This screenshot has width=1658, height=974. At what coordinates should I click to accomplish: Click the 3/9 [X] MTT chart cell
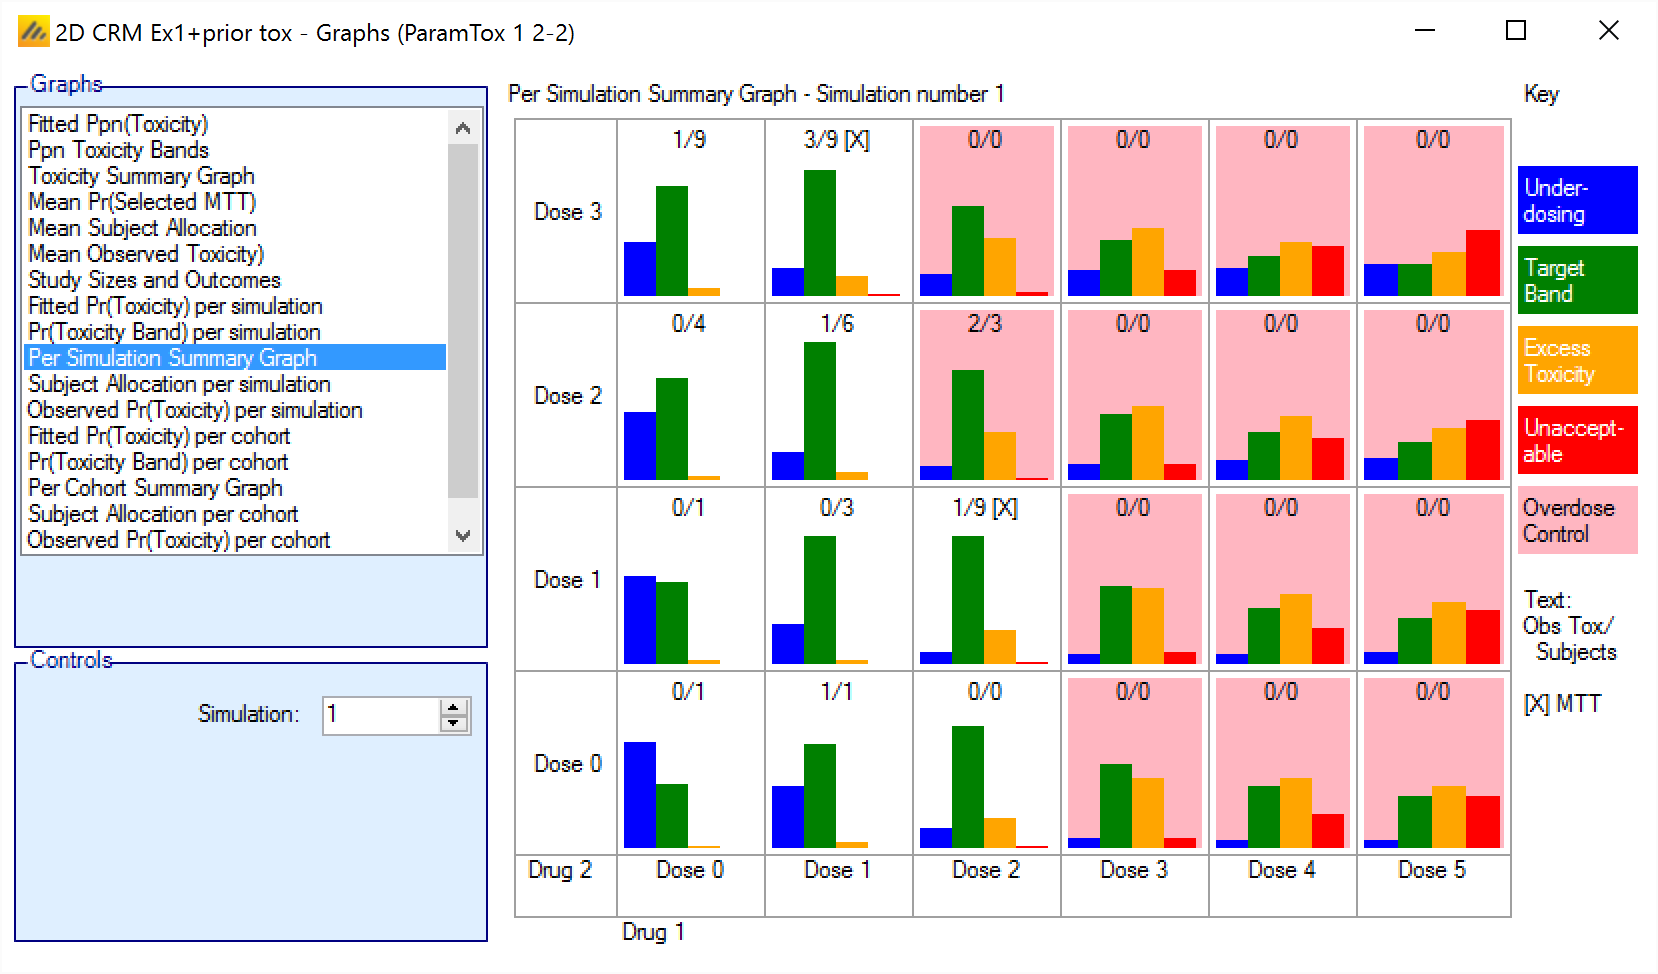pyautogui.click(x=837, y=212)
